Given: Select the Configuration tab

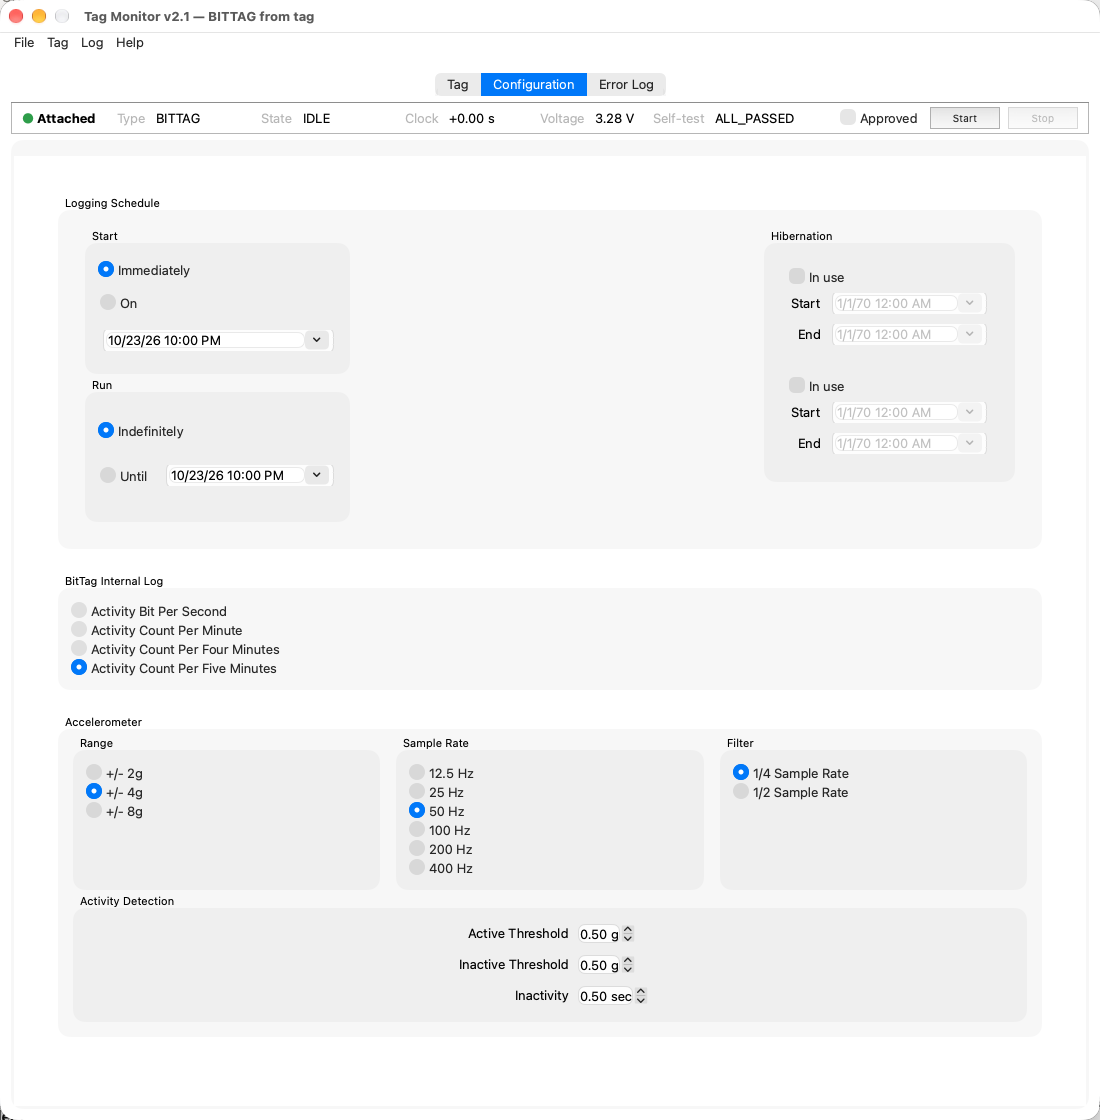Looking at the screenshot, I should (534, 84).
